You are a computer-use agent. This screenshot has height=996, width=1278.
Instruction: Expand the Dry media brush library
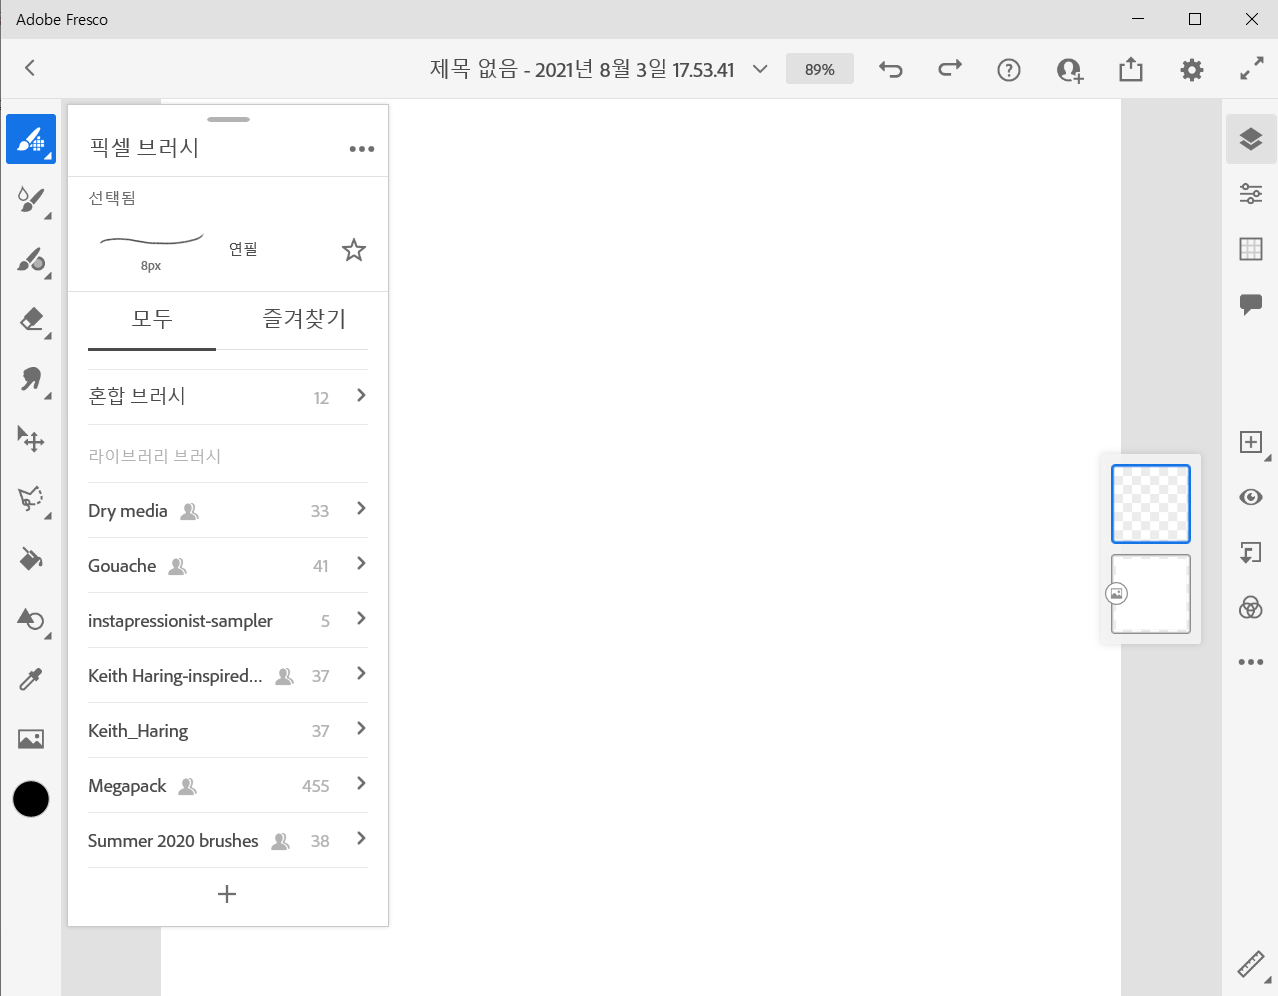point(228,510)
